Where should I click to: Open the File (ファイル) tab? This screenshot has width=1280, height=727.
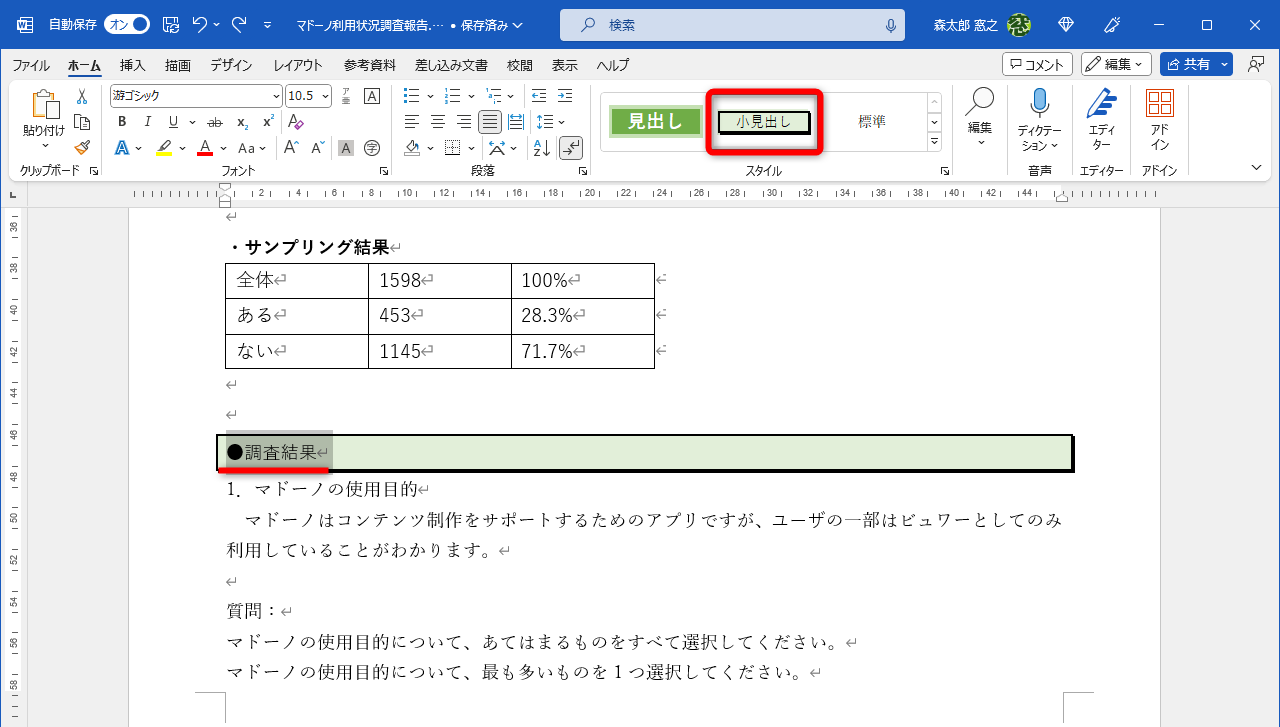click(x=31, y=65)
